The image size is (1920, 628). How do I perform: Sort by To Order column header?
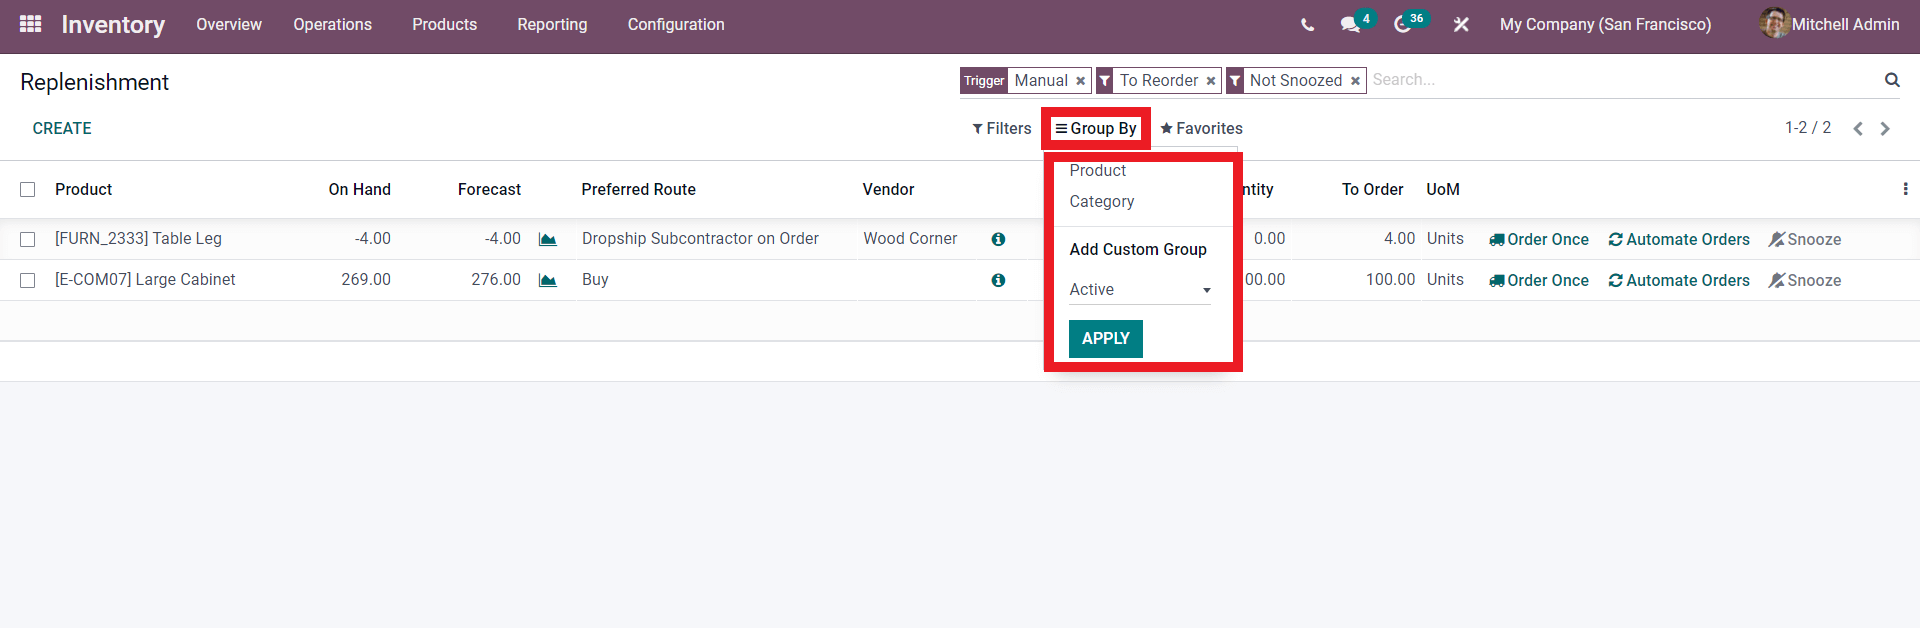pos(1372,189)
